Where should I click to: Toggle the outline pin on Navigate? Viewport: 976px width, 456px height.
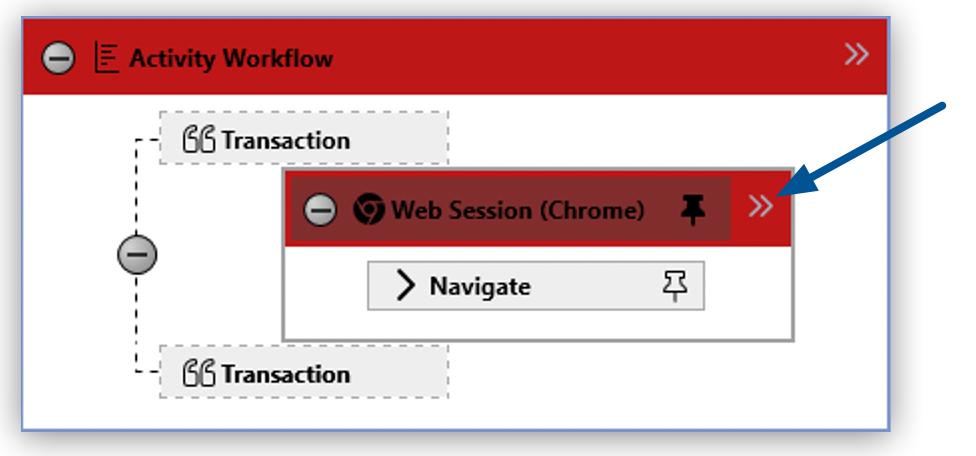[676, 286]
